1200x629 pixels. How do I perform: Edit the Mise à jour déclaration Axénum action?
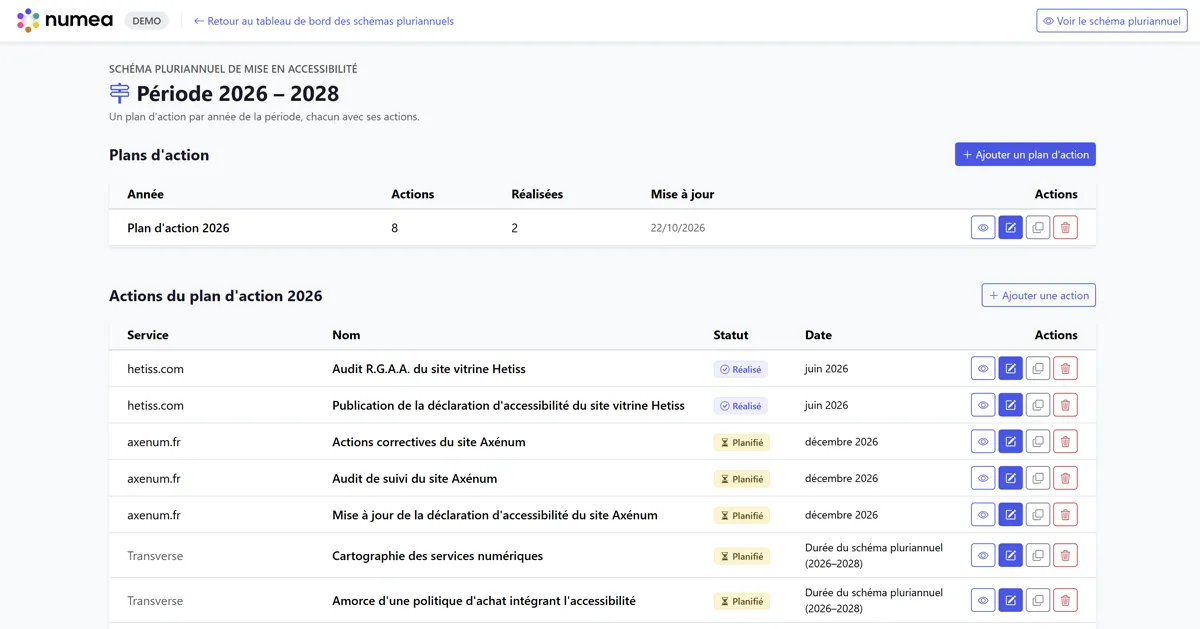coord(1010,515)
